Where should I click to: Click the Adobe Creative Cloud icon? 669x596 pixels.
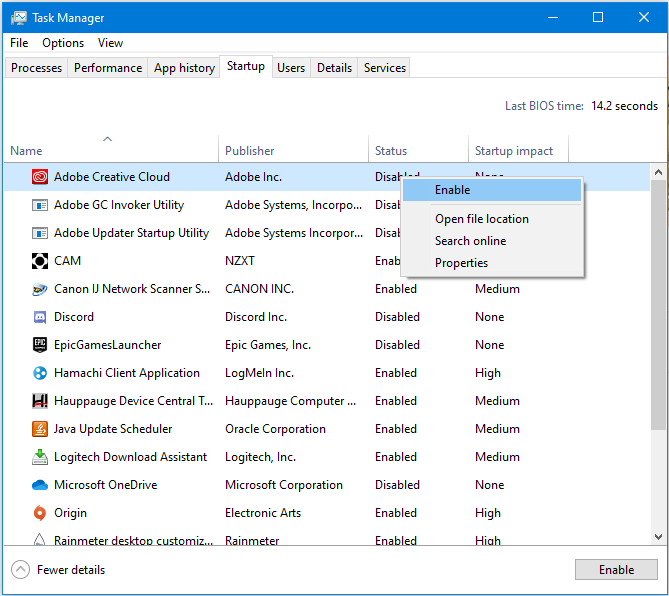coord(40,177)
